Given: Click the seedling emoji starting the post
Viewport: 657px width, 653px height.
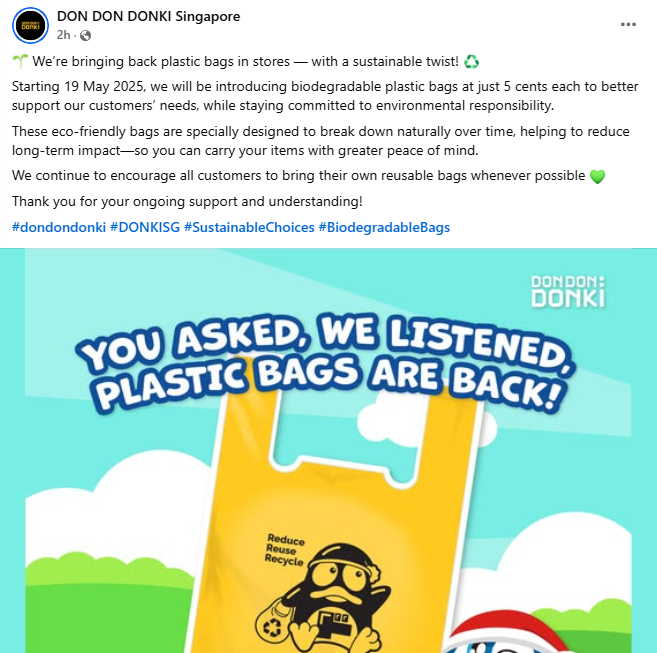Looking at the screenshot, I should tap(20, 62).
